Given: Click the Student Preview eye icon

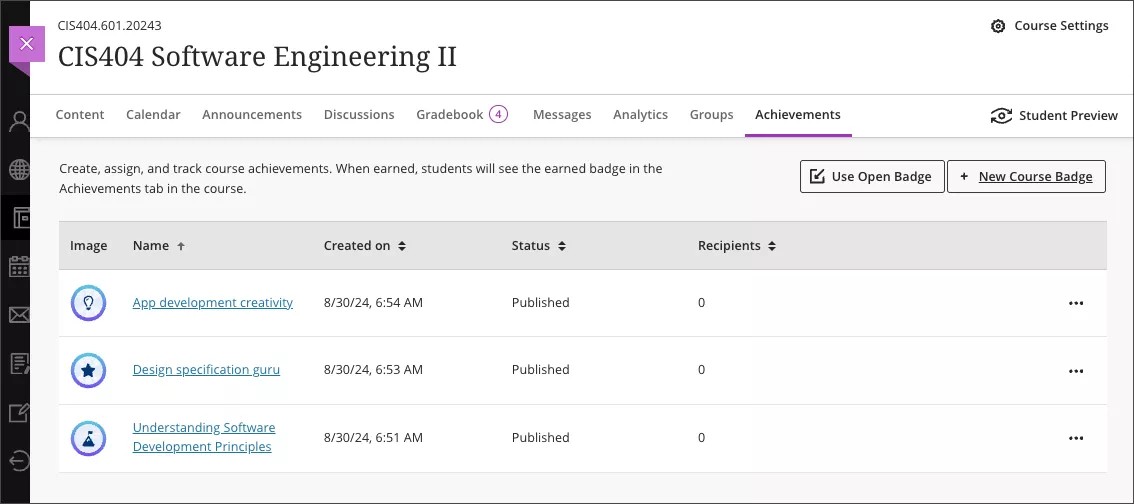Looking at the screenshot, I should (1001, 116).
